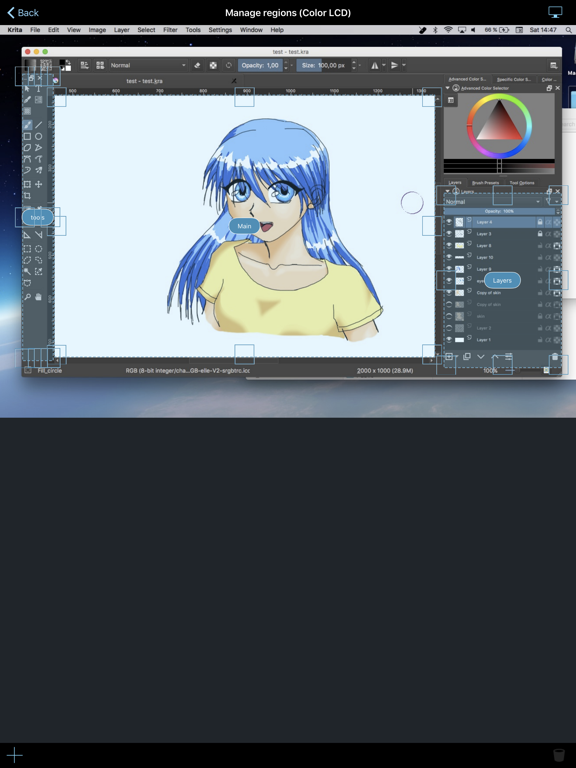Open the horizontal mirror options arrow
The image size is (576, 768).
pyautogui.click(x=384, y=65)
